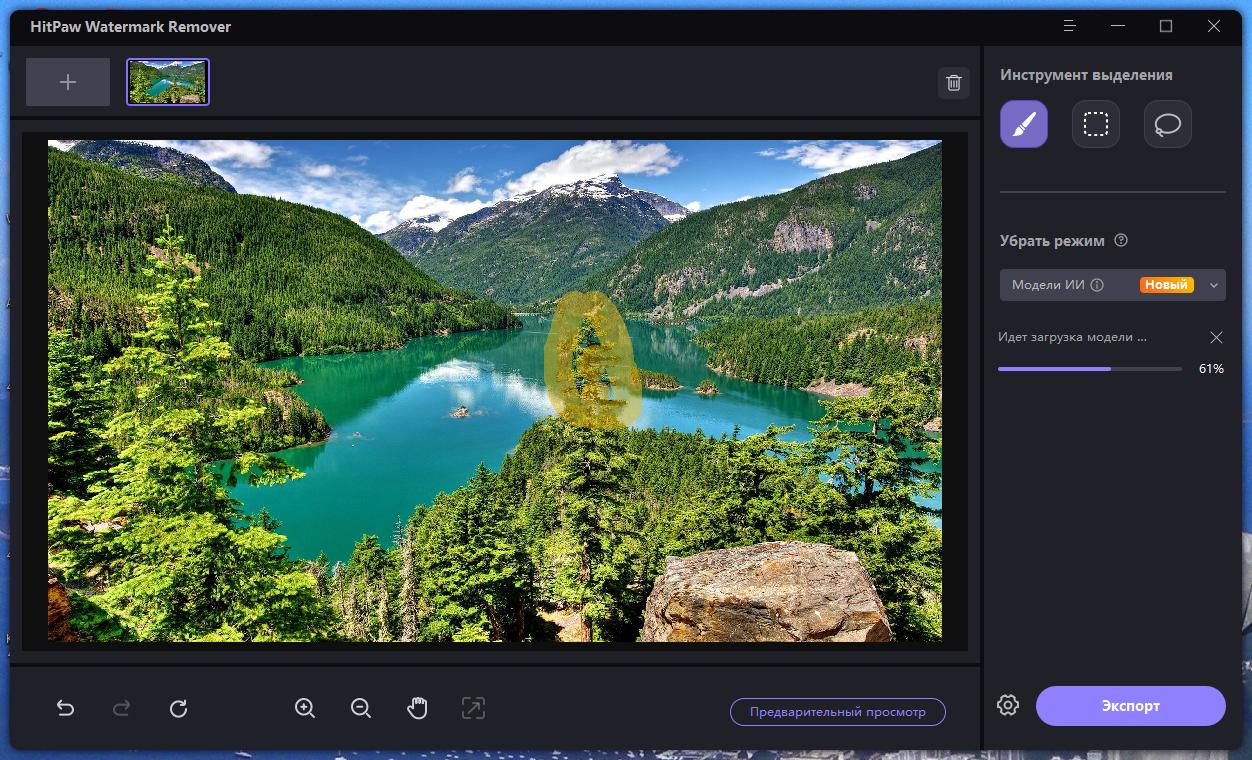
Task: Zoom in on the image
Action: click(x=305, y=708)
